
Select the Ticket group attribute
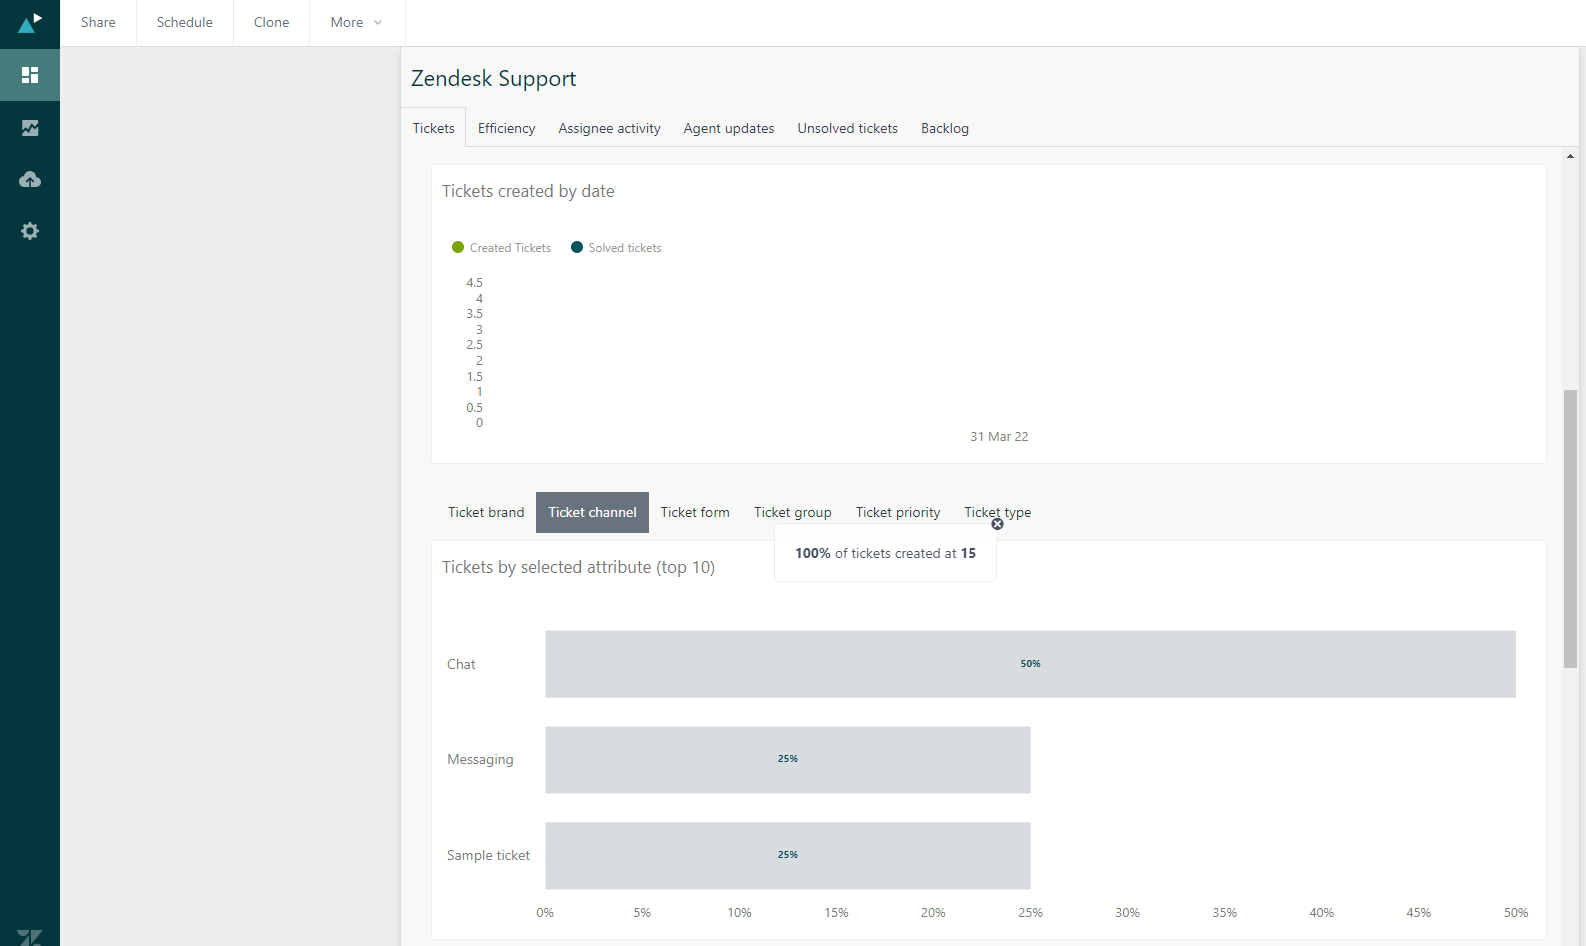(x=793, y=512)
